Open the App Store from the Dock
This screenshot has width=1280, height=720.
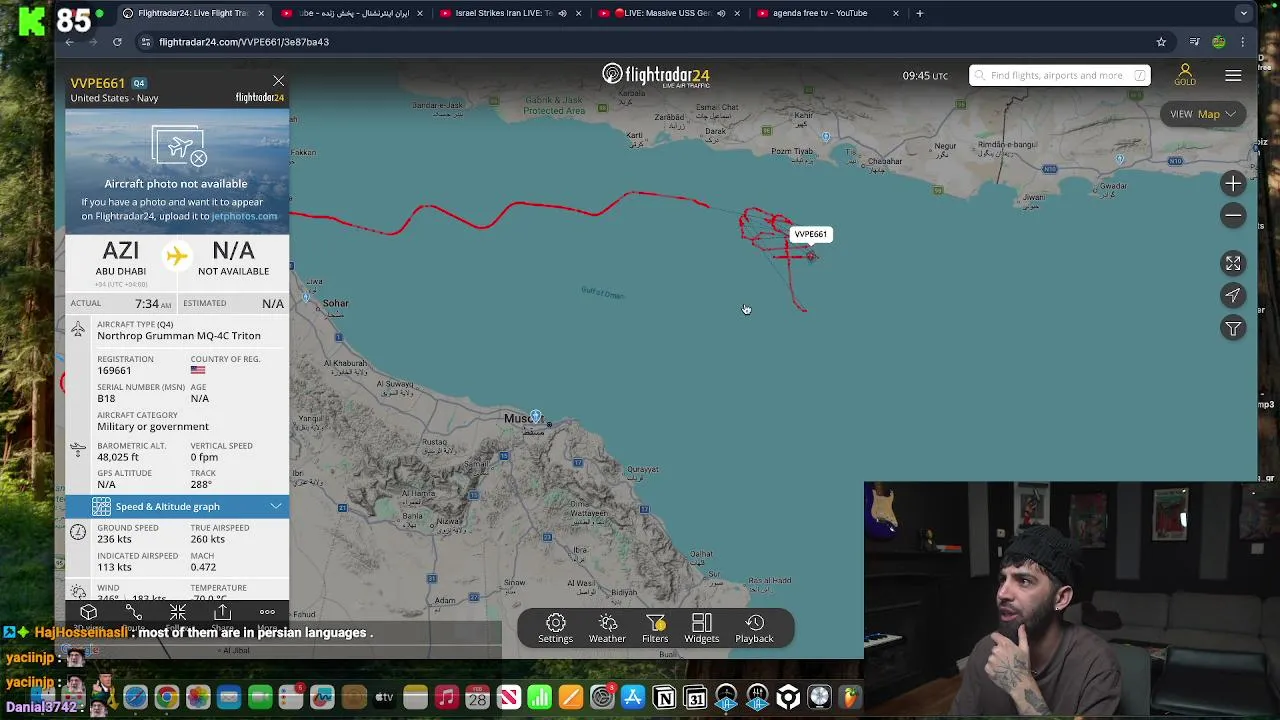pyautogui.click(x=633, y=697)
